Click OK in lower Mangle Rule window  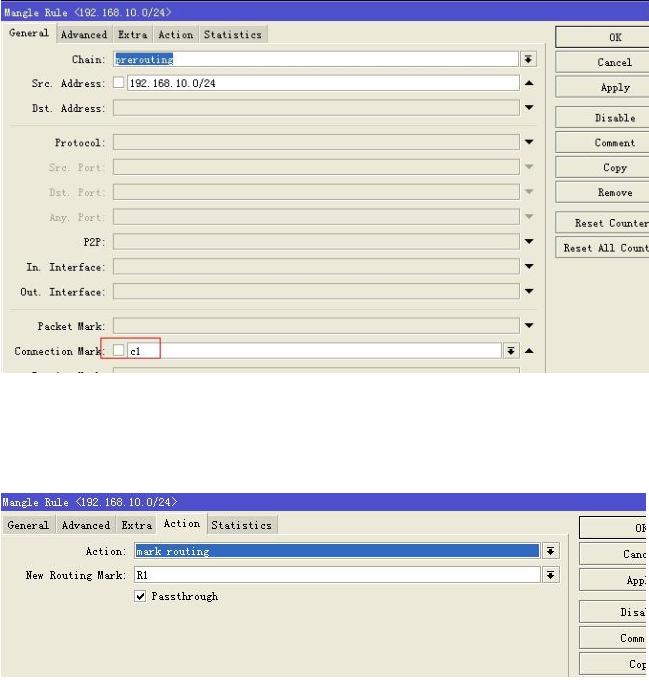pos(613,528)
